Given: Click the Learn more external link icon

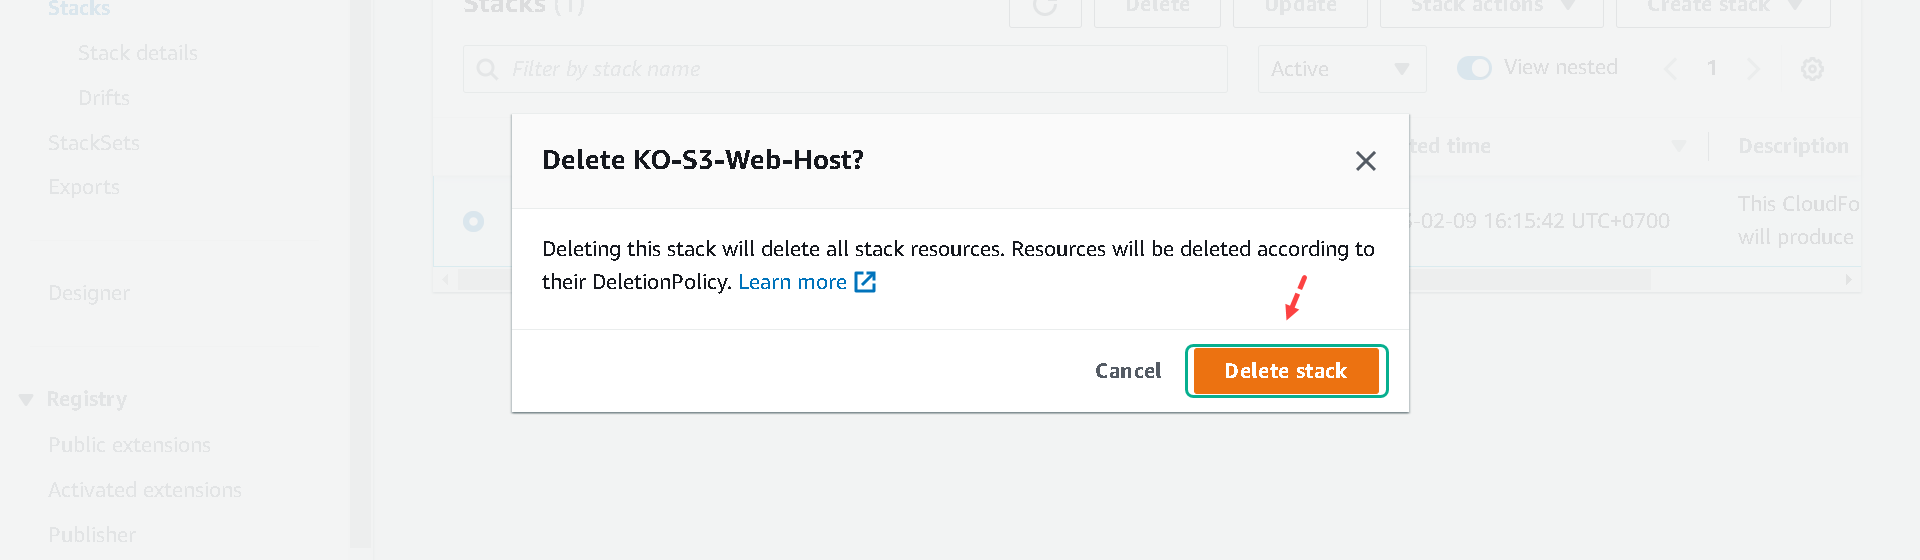Looking at the screenshot, I should click(865, 282).
